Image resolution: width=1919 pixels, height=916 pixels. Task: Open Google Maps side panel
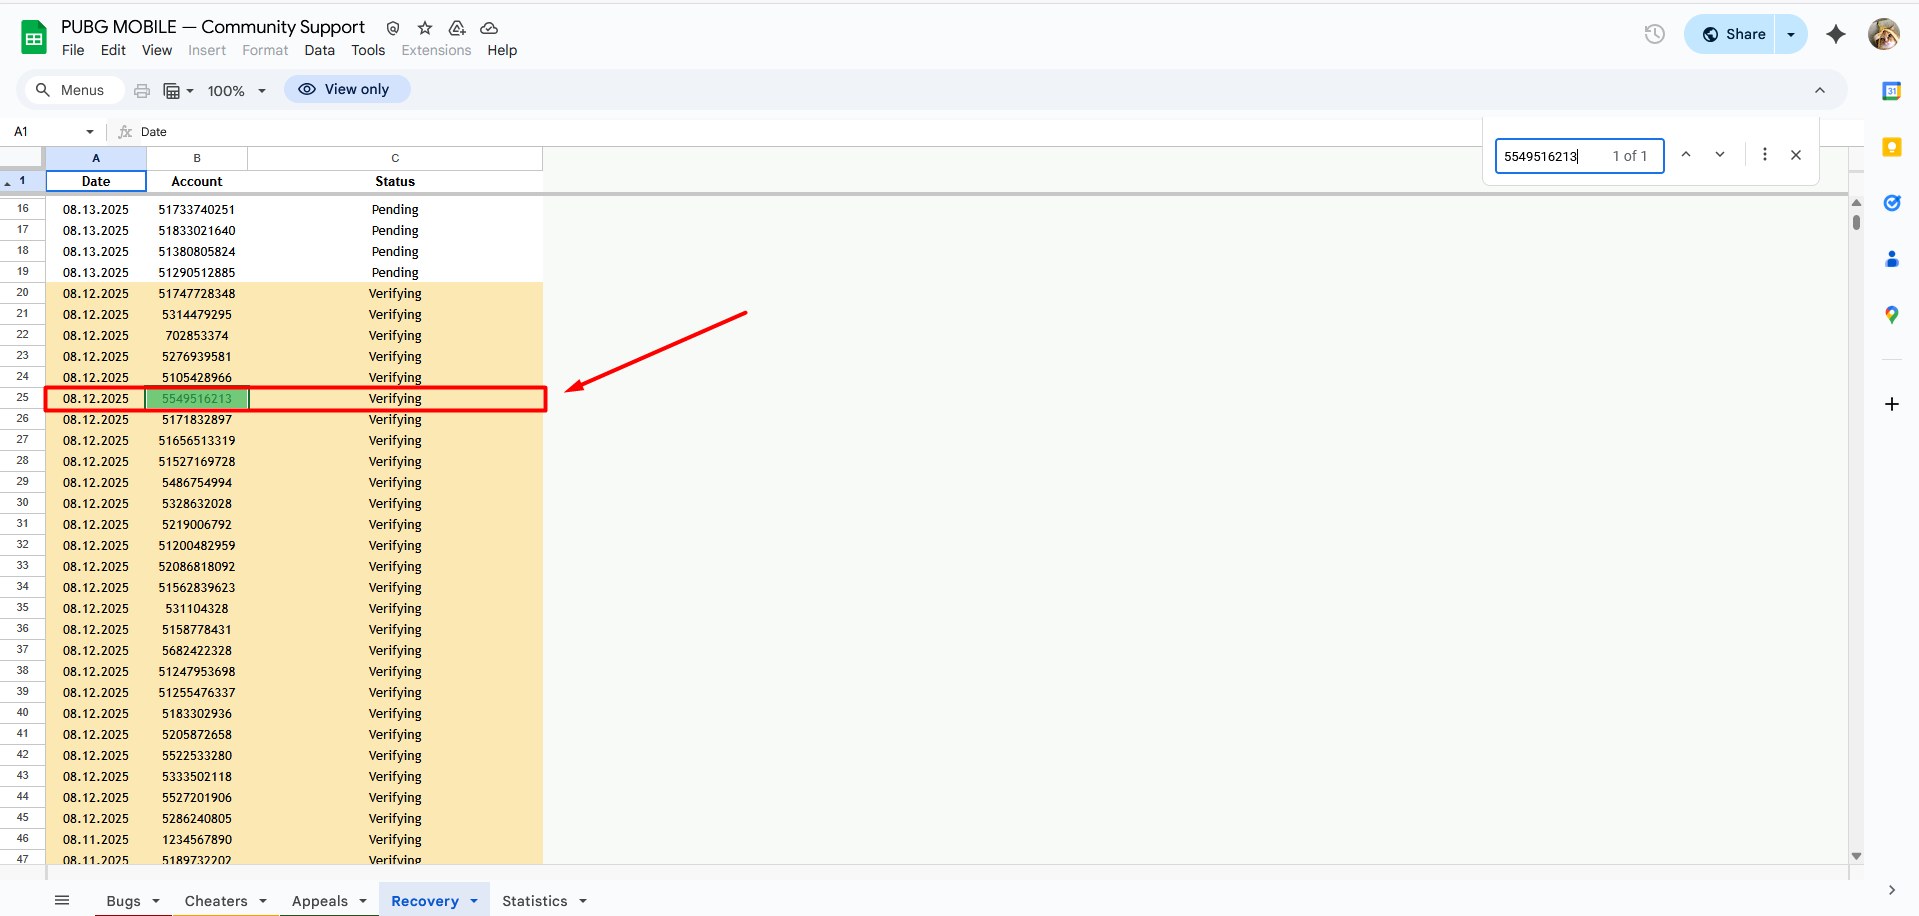1892,315
